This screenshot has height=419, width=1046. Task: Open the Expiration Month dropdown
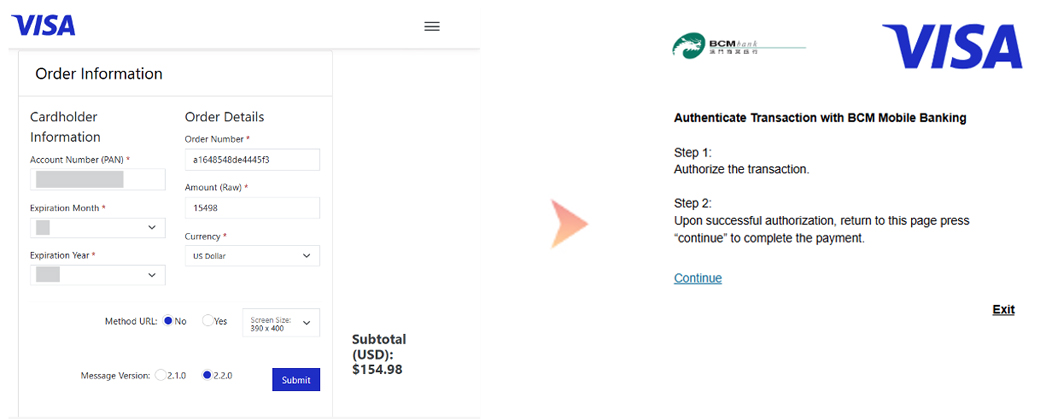pos(98,228)
